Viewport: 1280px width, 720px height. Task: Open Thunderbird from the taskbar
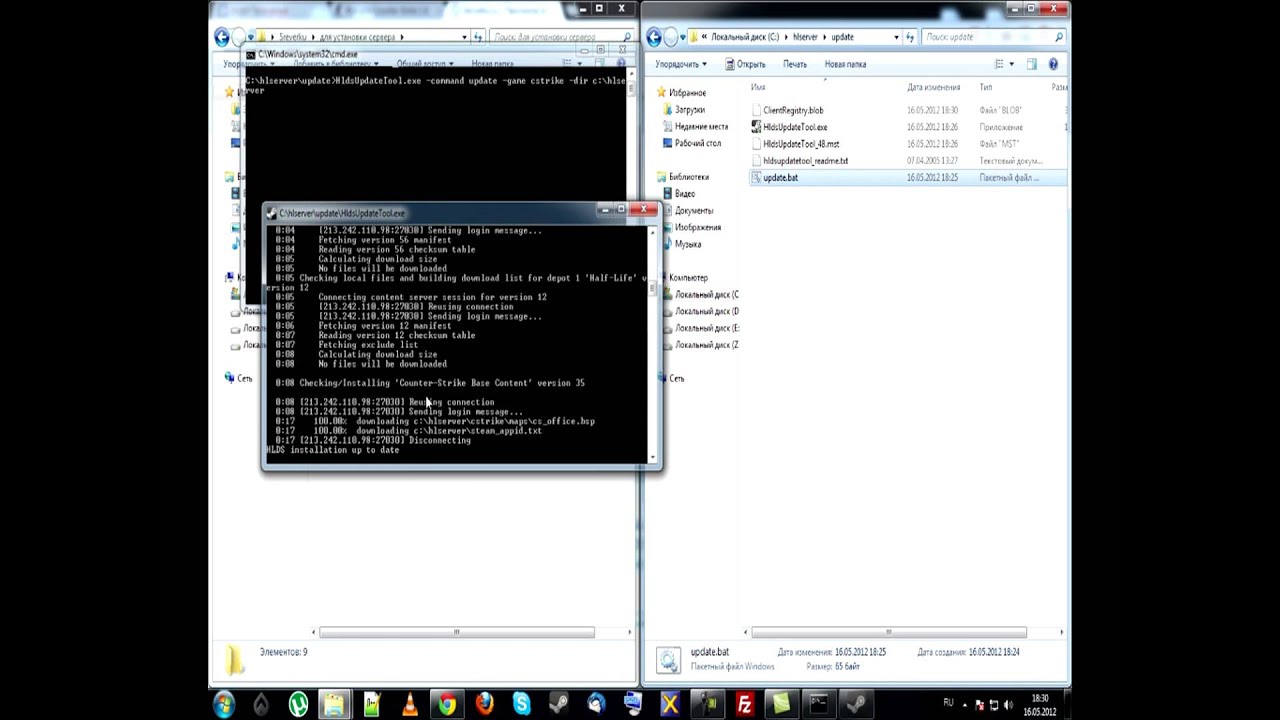(597, 704)
